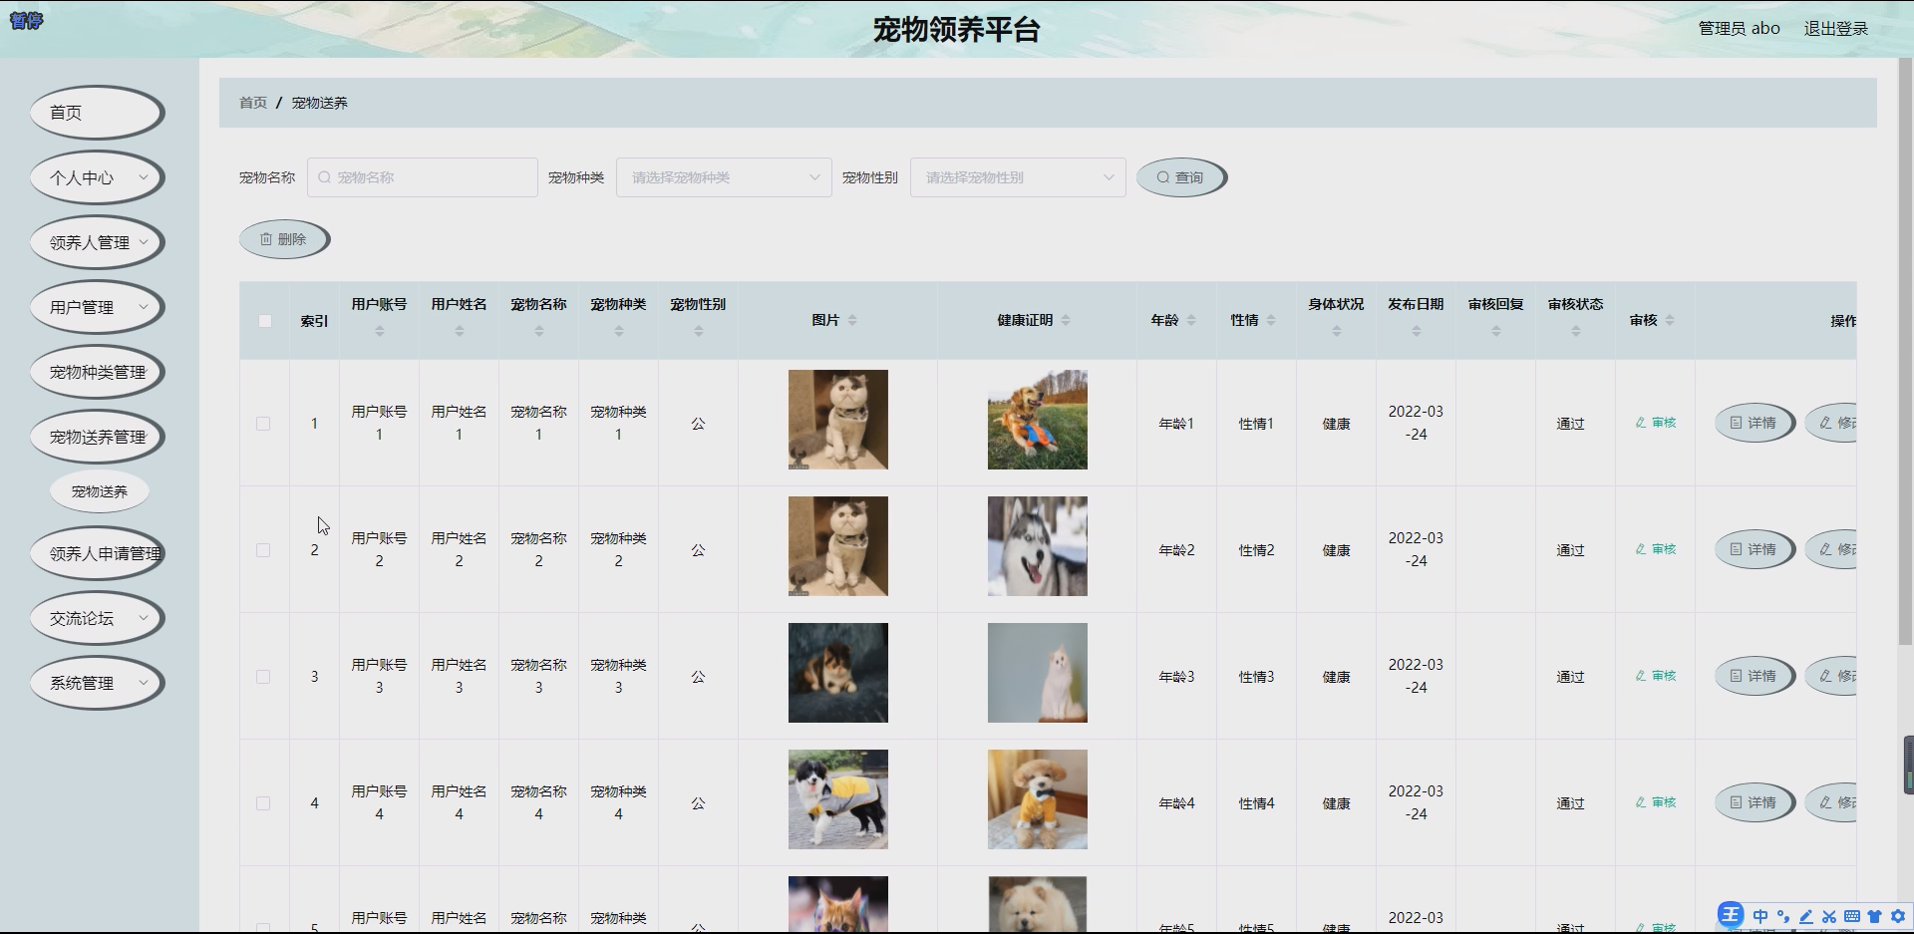Click the search magnifier icon in 宠物名称 field
The image size is (1914, 934).
[324, 177]
